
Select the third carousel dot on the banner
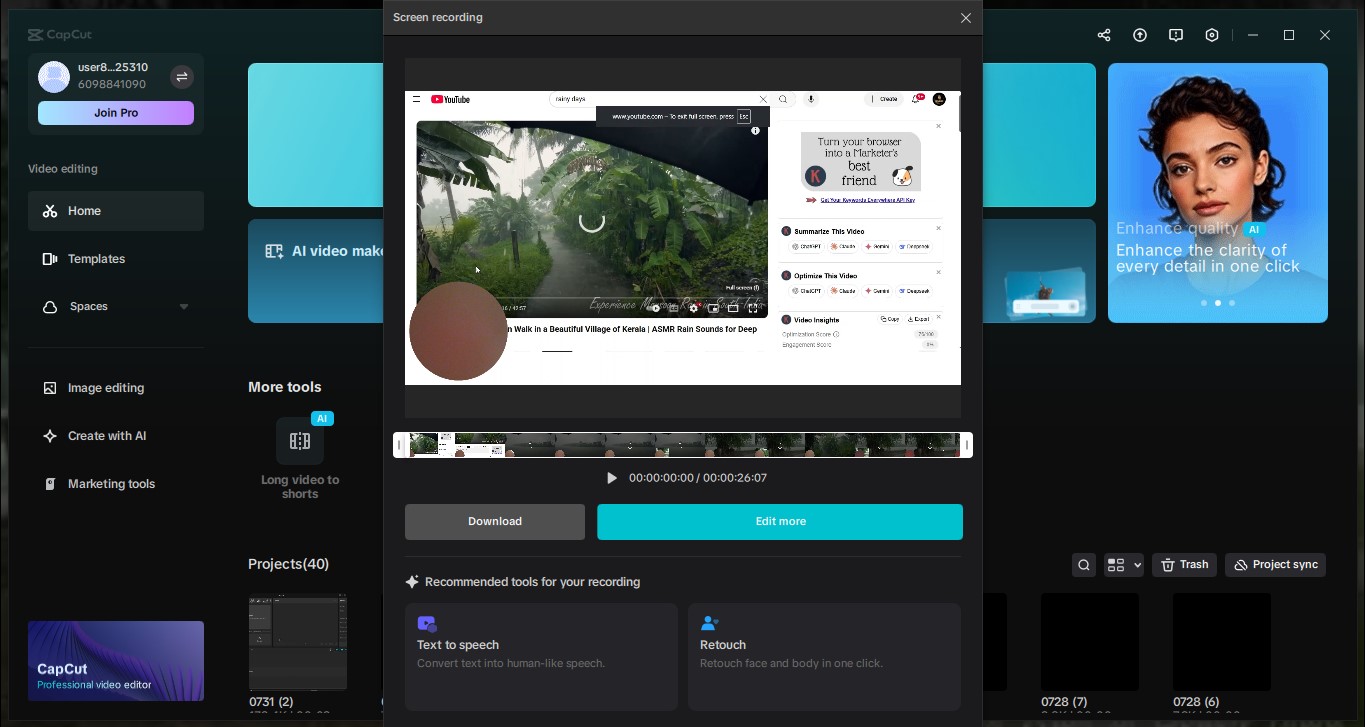(x=1232, y=303)
